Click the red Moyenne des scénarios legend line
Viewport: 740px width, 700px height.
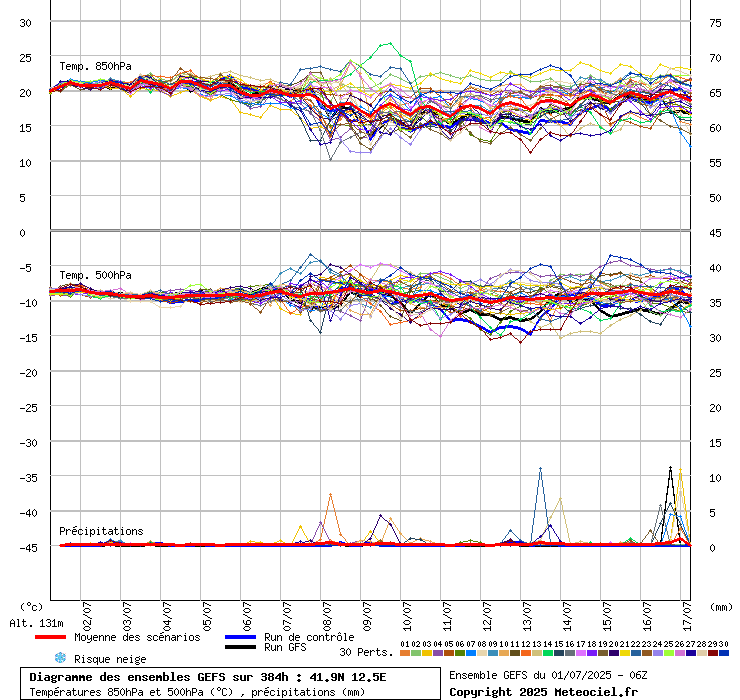[x=50, y=637]
